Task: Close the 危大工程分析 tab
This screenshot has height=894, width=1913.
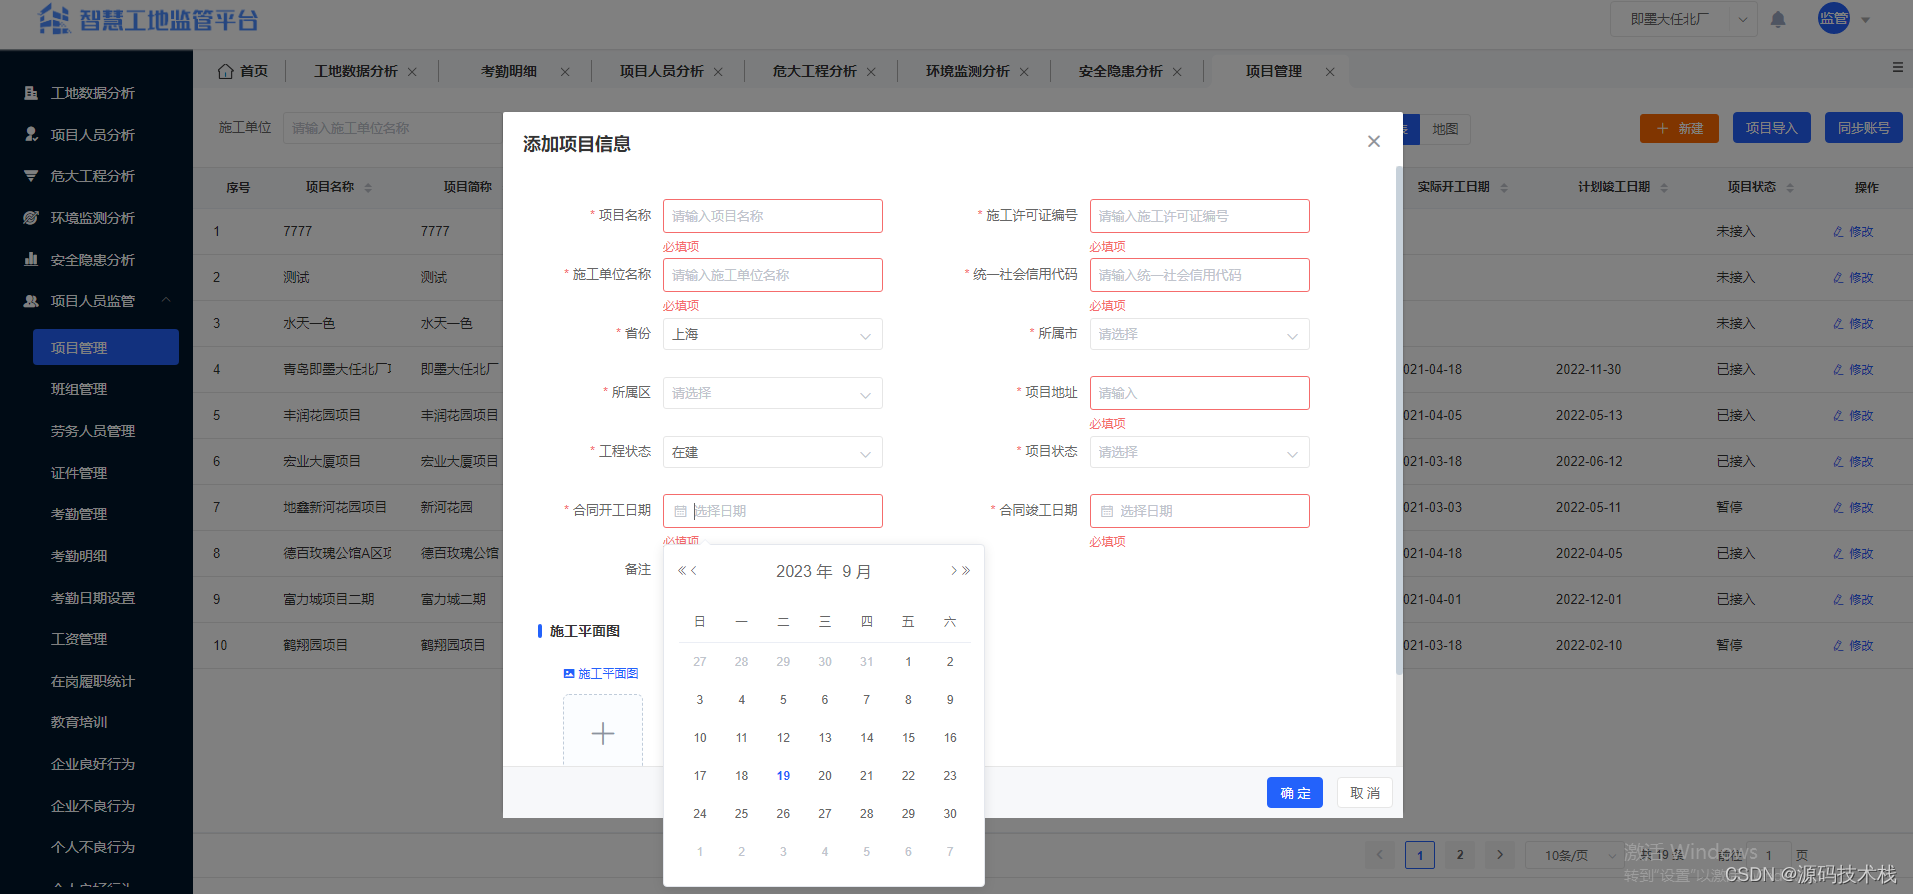Action: pyautogui.click(x=871, y=72)
